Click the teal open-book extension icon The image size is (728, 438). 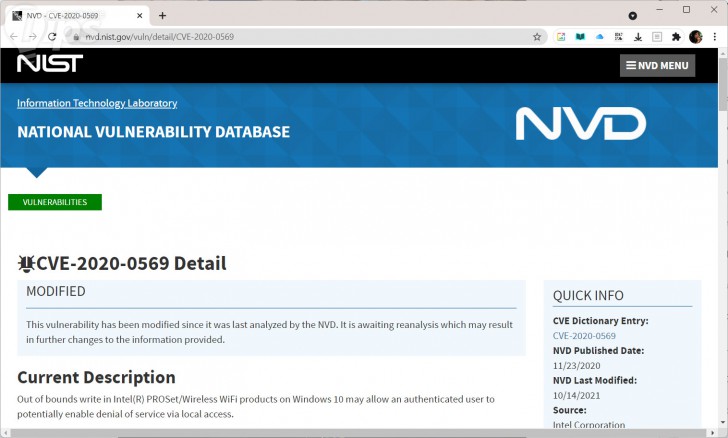(x=580, y=37)
